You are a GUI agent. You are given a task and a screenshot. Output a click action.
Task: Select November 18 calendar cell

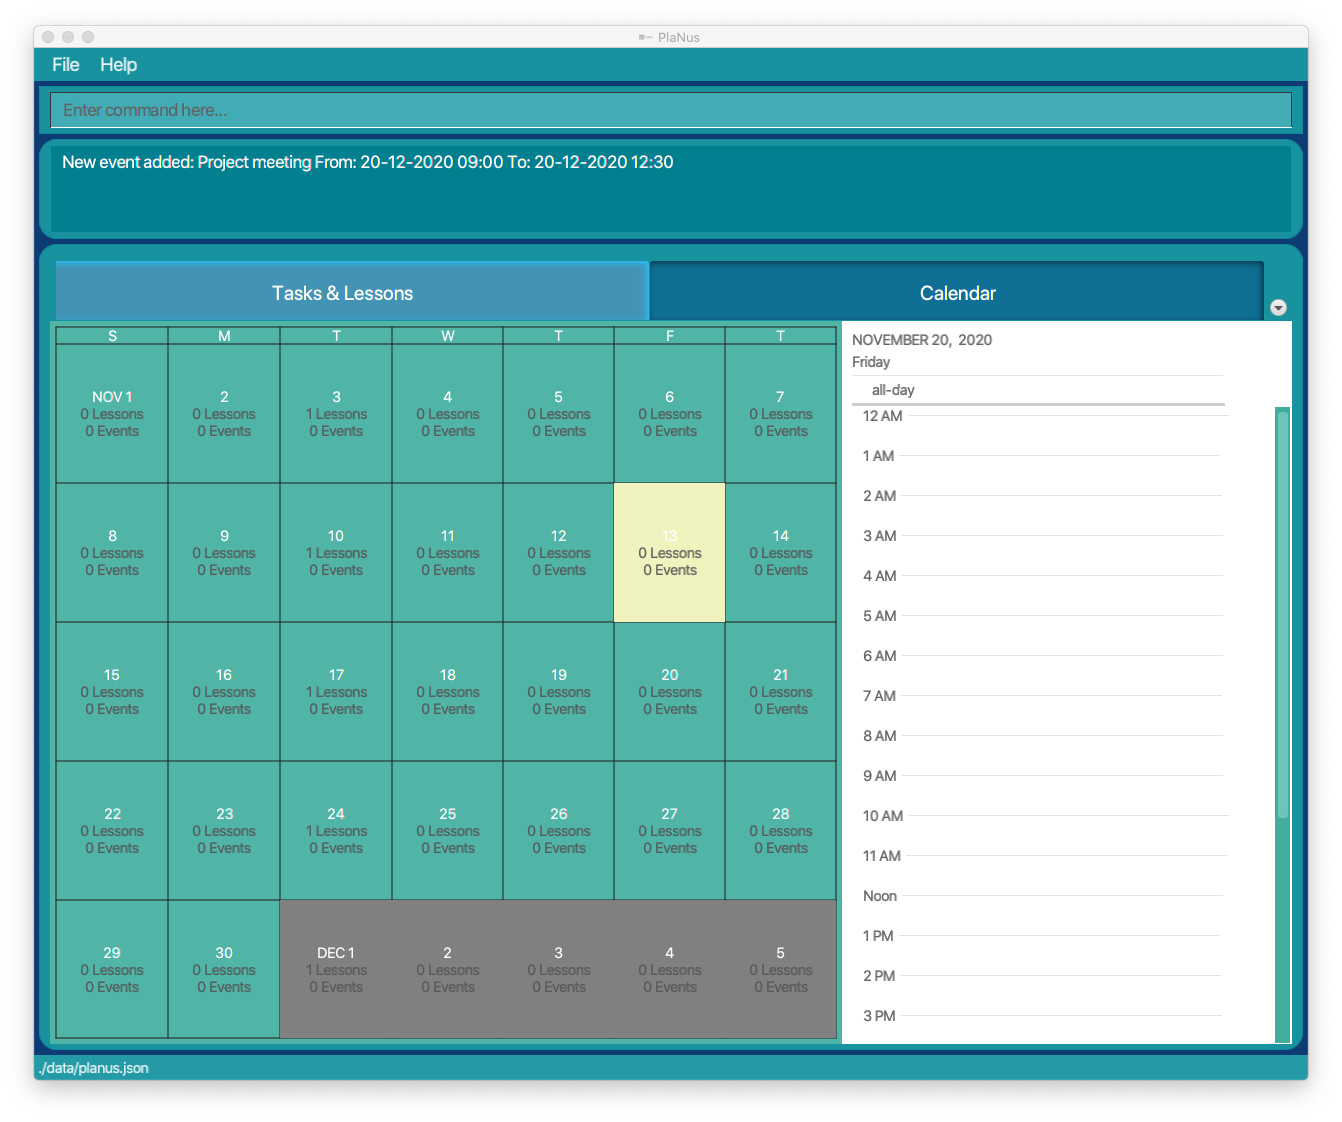[447, 692]
